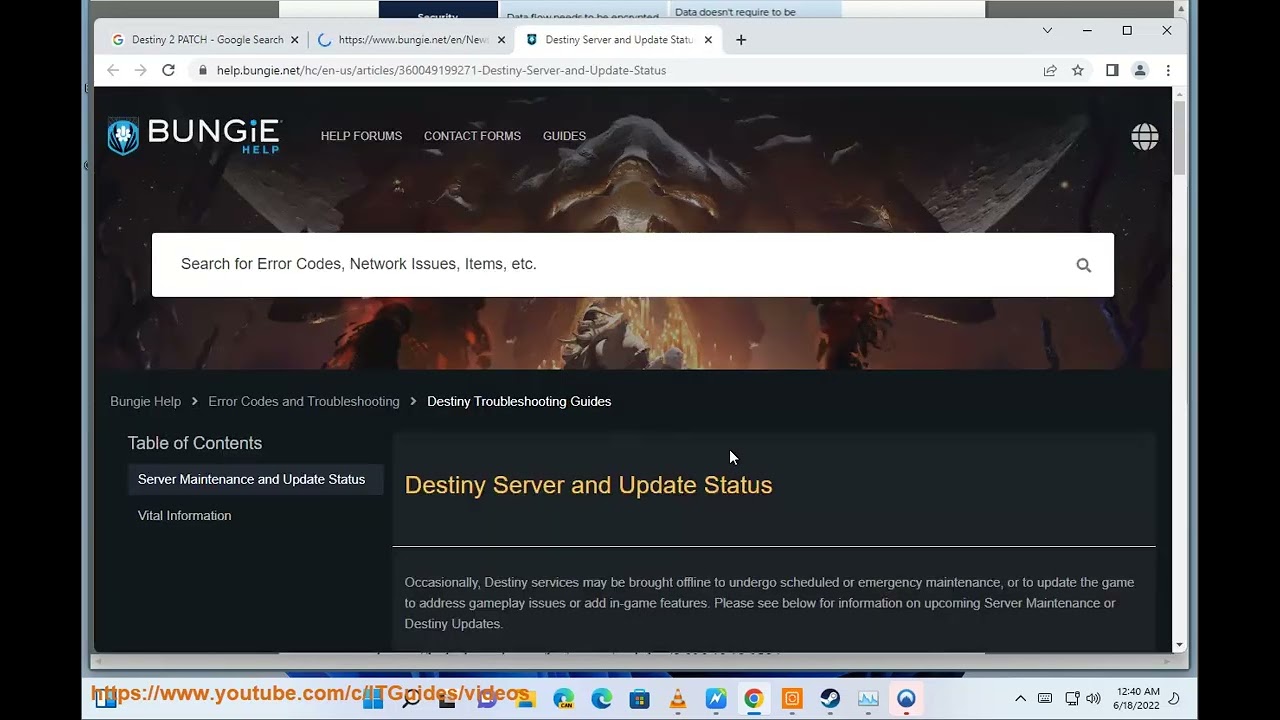Open the HELP FORUMS menu
This screenshot has width=1280, height=720.
pyautogui.click(x=361, y=136)
